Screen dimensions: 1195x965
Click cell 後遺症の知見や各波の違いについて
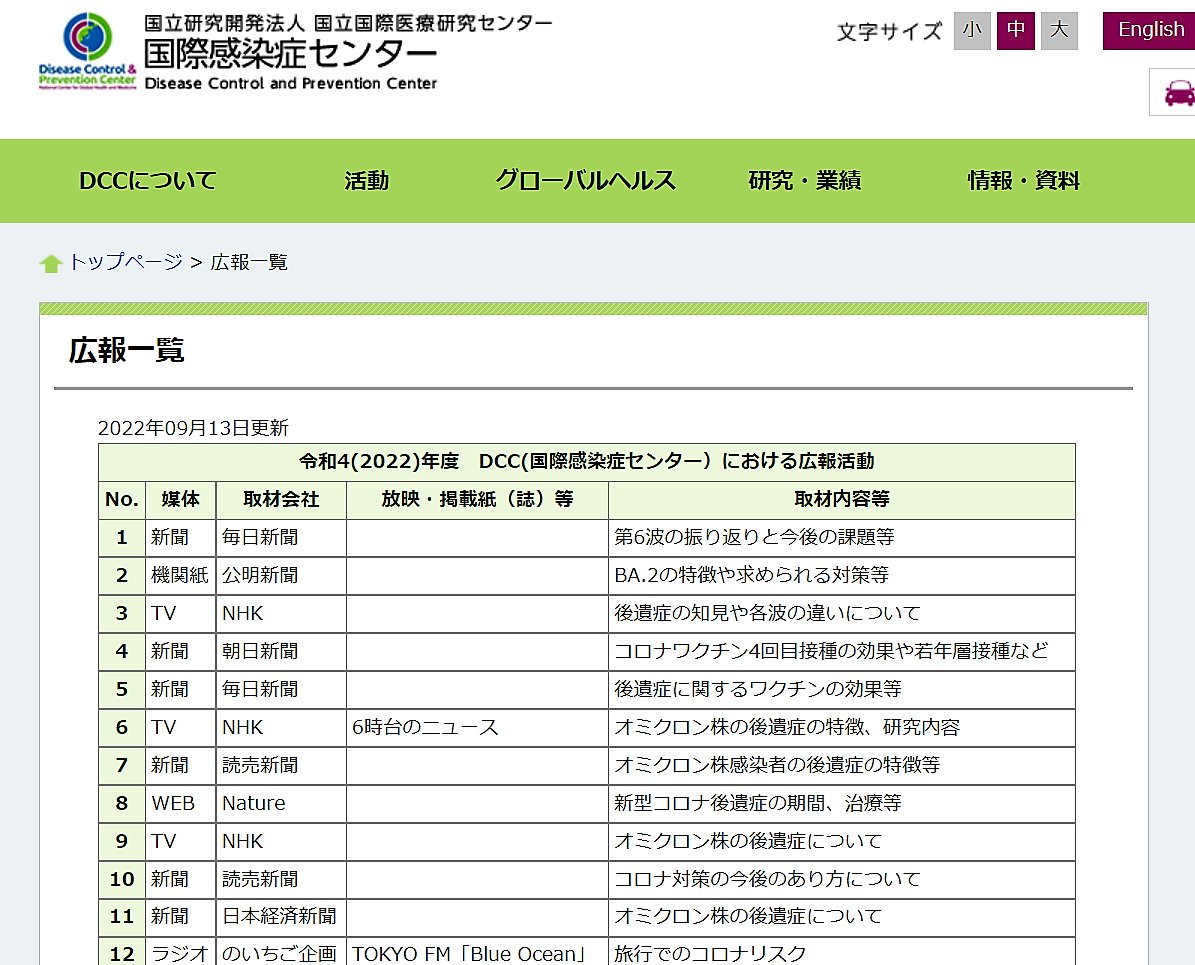(x=842, y=614)
